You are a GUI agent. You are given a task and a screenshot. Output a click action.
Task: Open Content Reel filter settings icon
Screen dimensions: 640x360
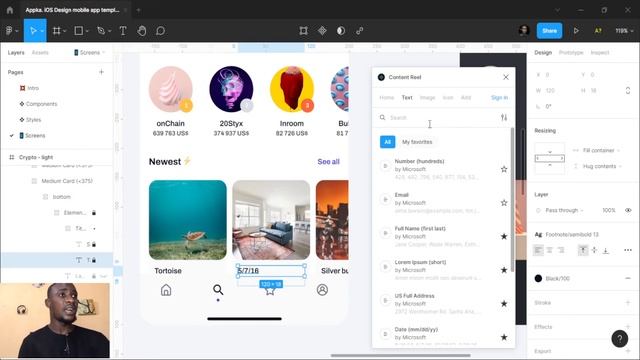coord(504,118)
